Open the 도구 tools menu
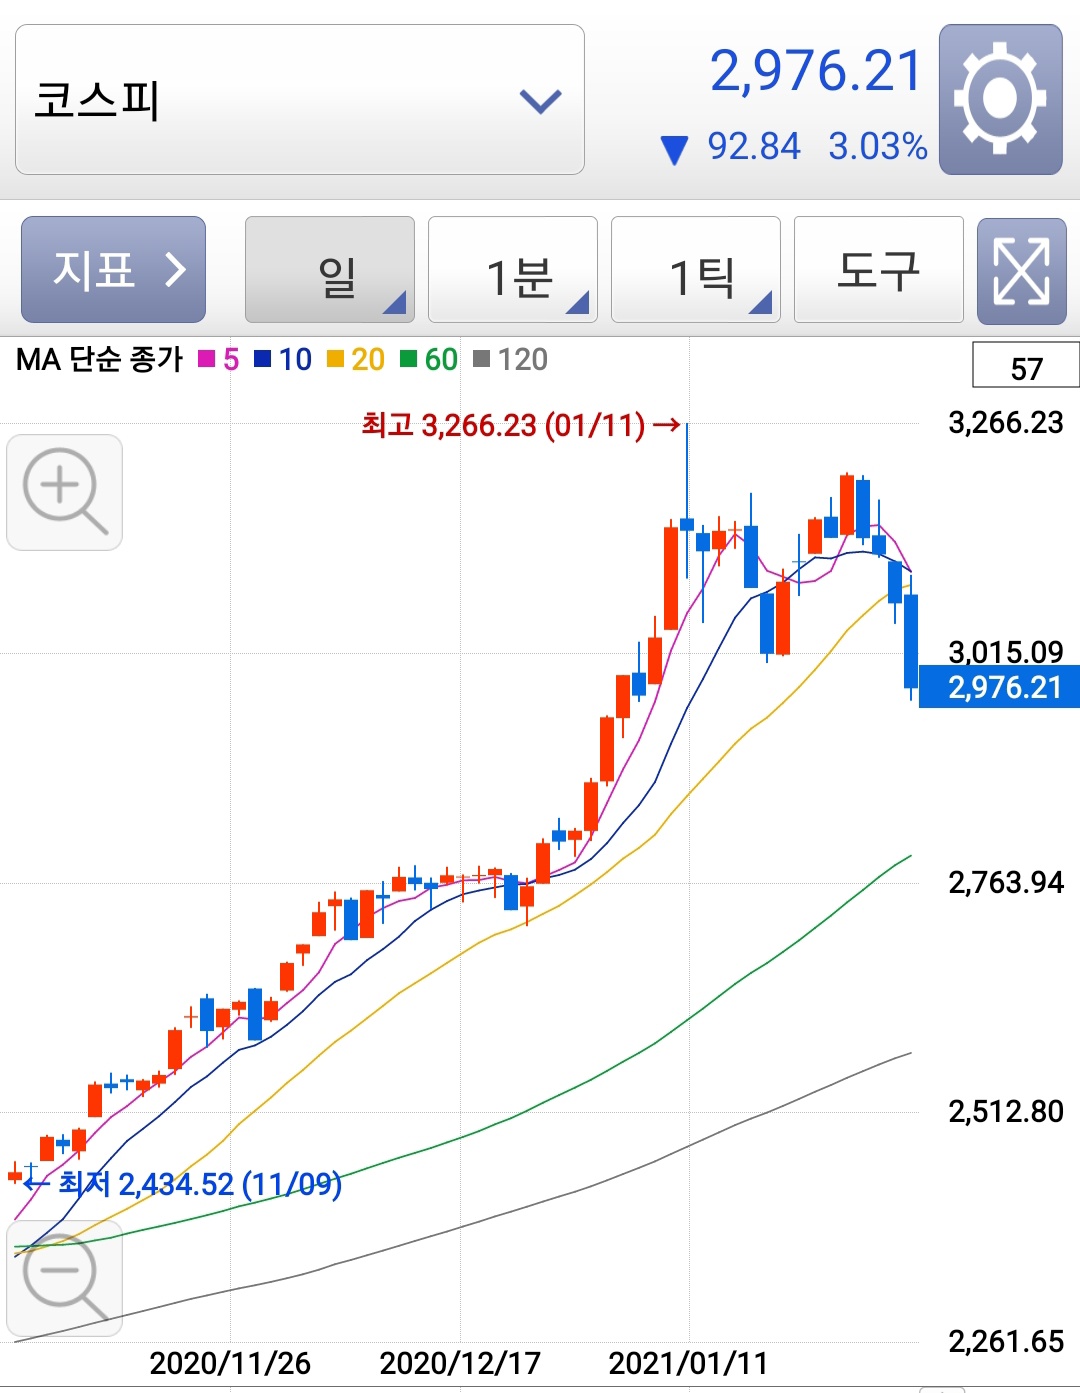1080x1393 pixels. [x=879, y=269]
